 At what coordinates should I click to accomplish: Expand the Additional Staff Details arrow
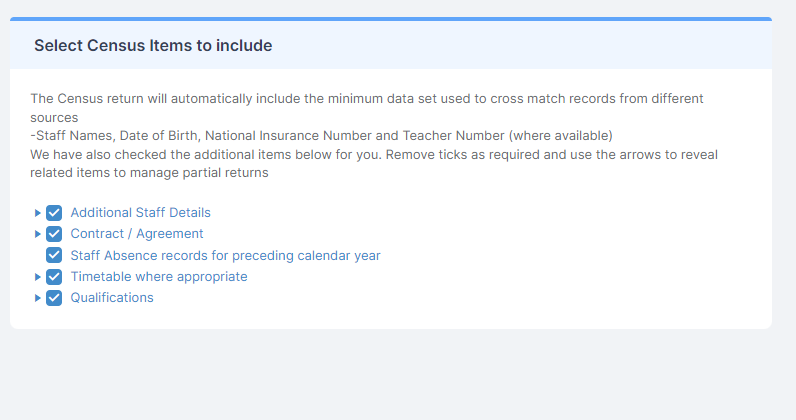pos(37,213)
